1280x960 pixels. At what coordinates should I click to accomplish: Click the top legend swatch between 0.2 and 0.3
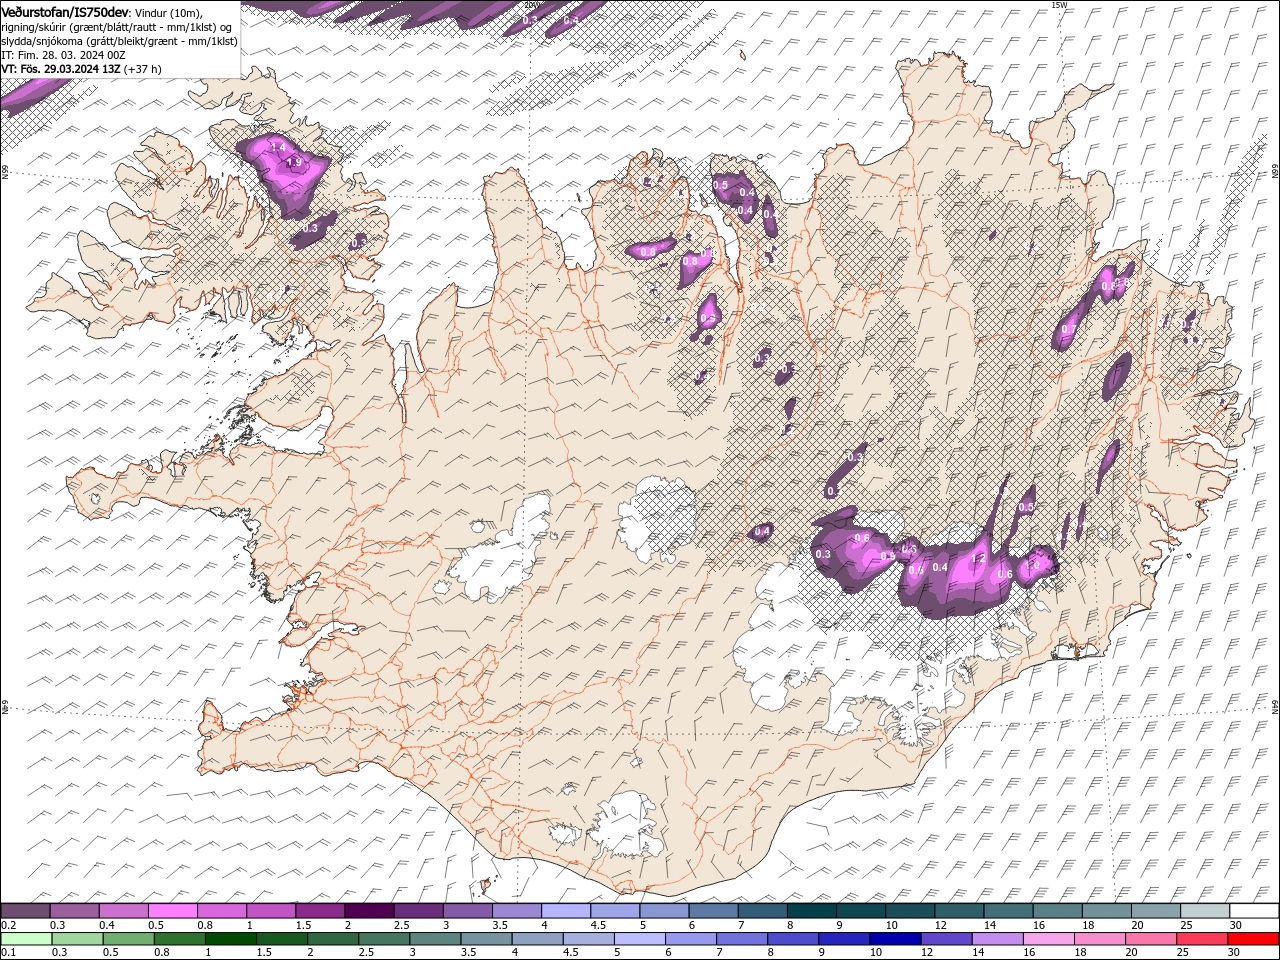pos(25,911)
